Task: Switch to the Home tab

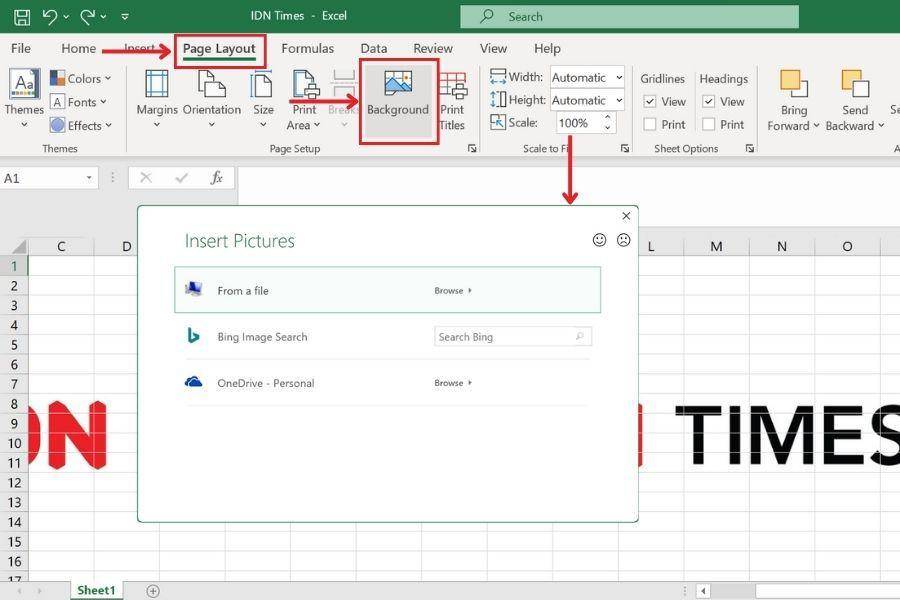Action: pyautogui.click(x=79, y=49)
